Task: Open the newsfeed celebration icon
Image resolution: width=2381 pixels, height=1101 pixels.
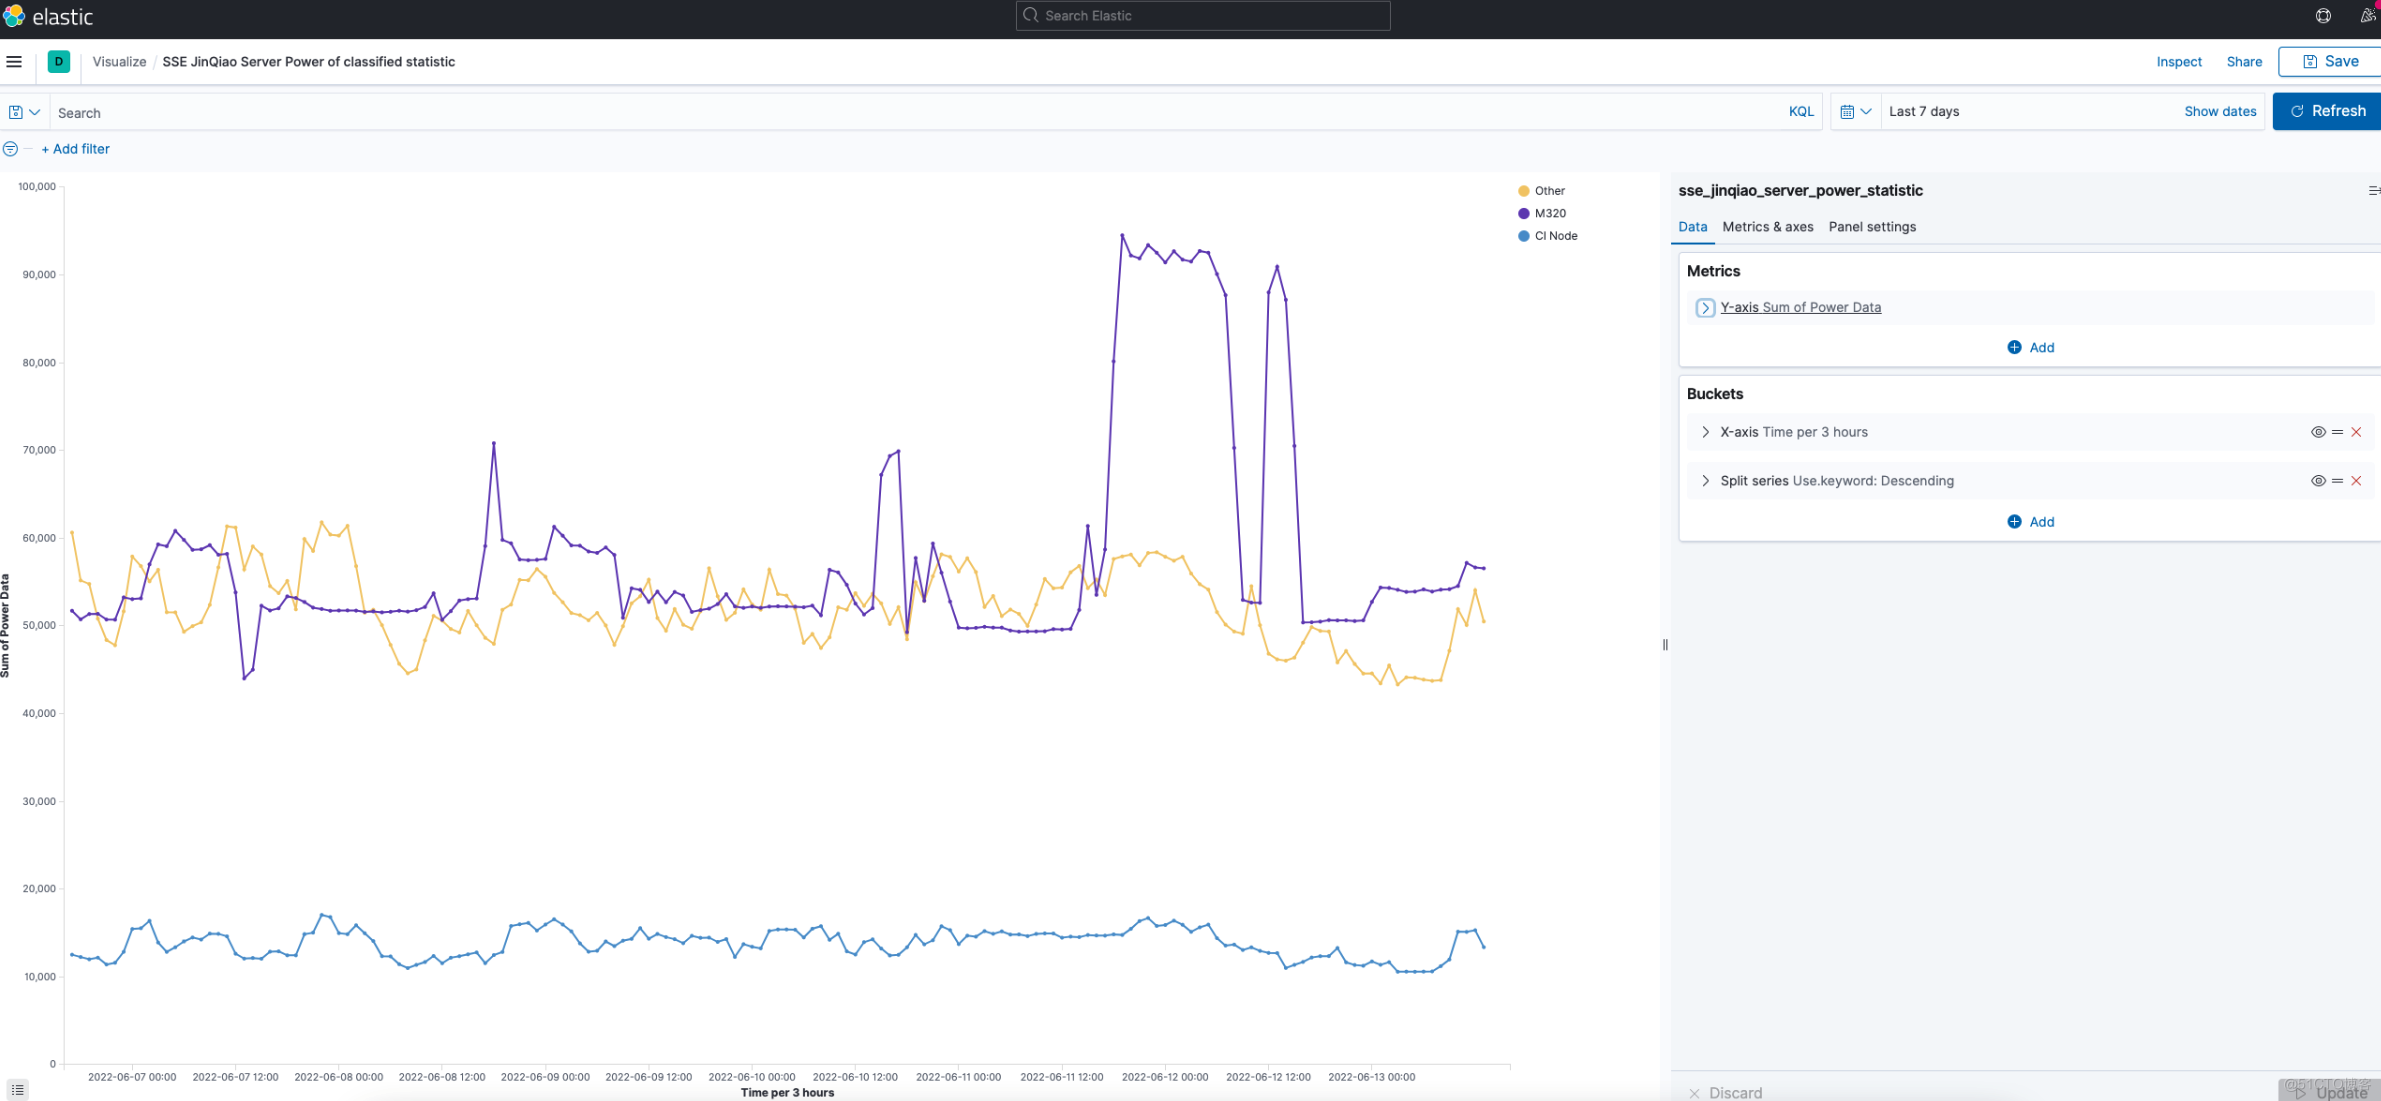Action: tap(2368, 16)
